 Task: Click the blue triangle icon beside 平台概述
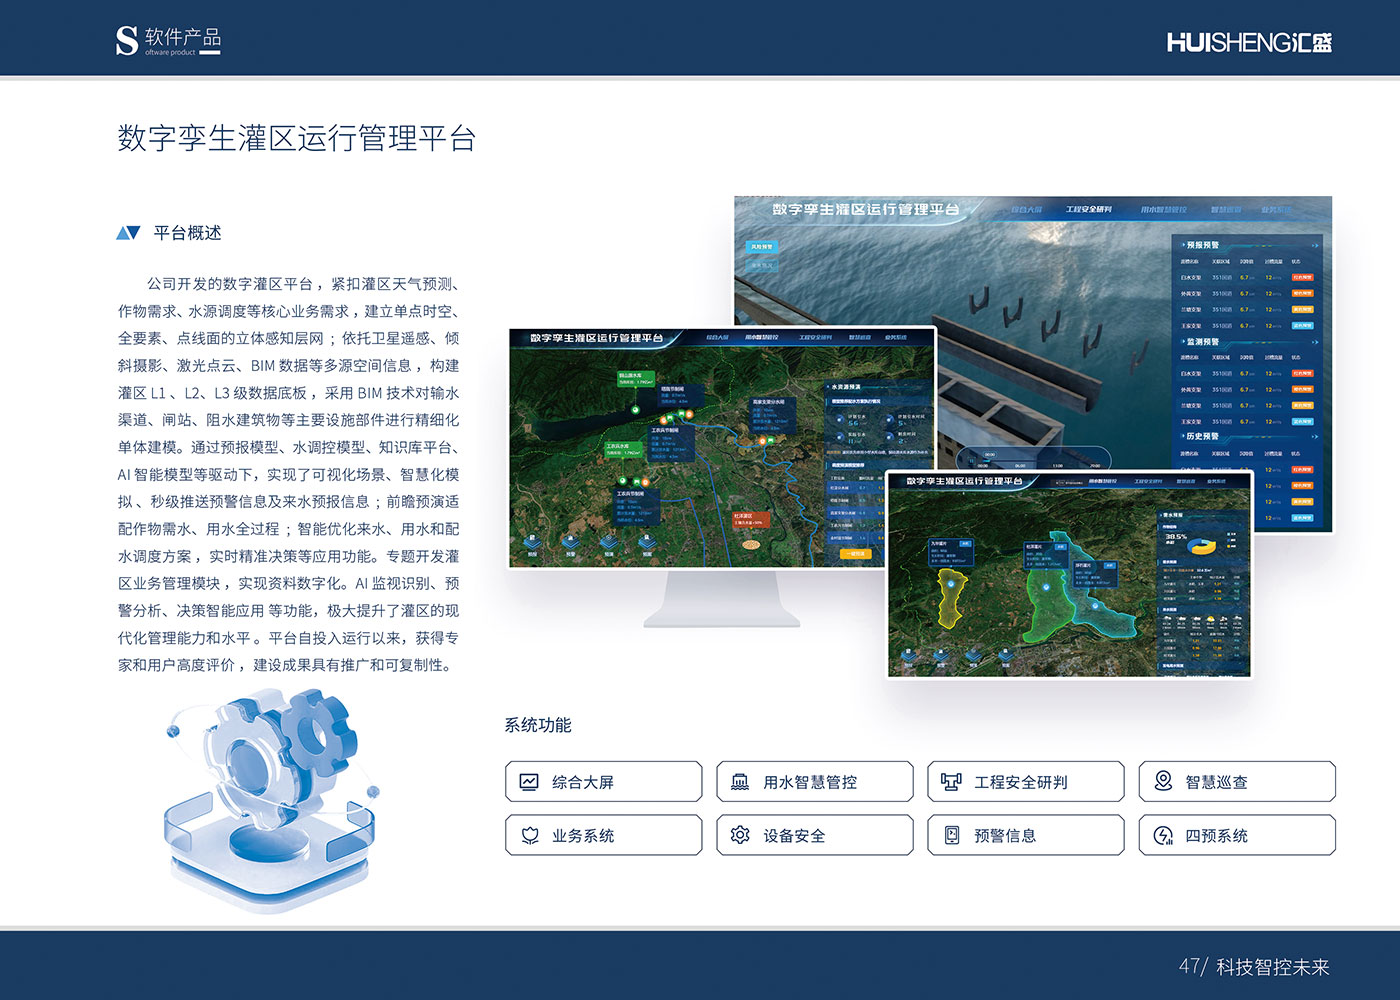pos(128,233)
